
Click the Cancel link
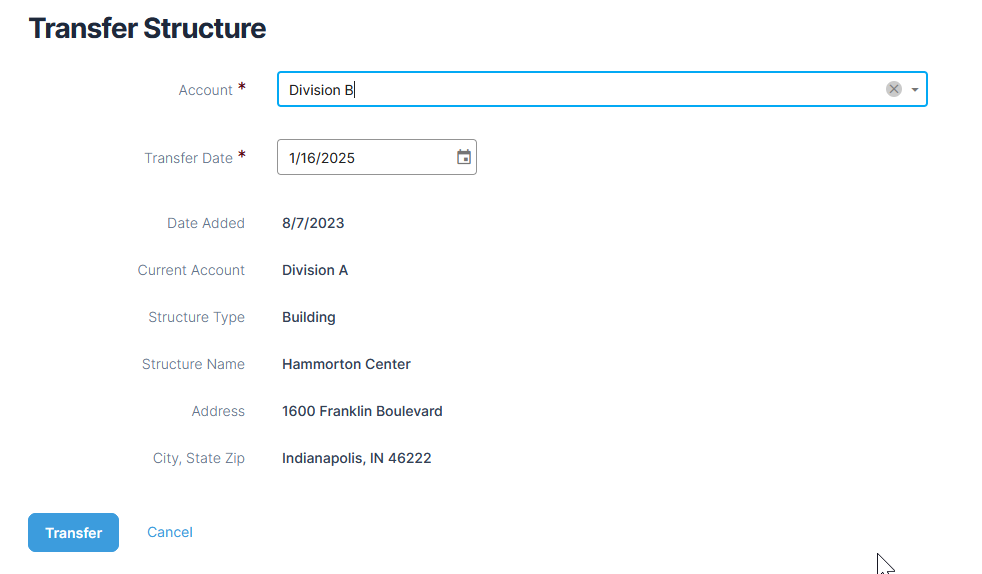[170, 532]
